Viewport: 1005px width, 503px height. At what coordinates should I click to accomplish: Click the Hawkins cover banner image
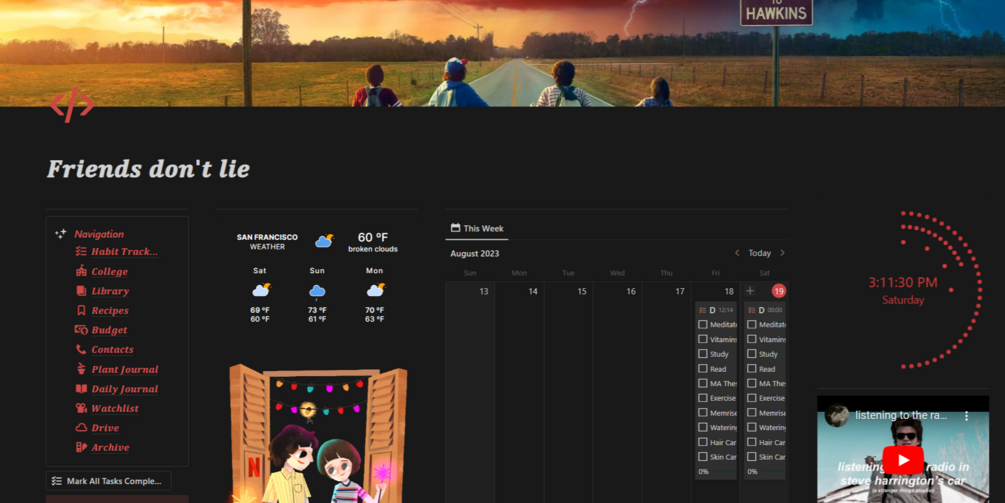click(502, 53)
